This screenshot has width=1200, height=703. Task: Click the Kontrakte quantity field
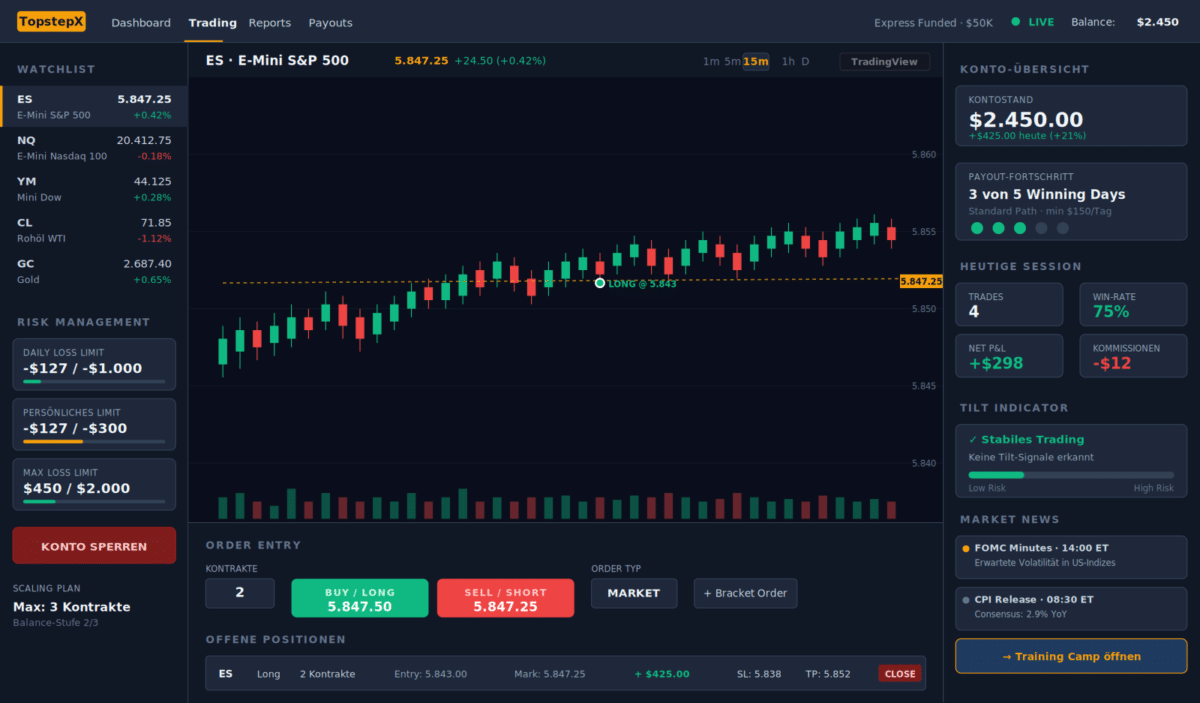coord(240,593)
